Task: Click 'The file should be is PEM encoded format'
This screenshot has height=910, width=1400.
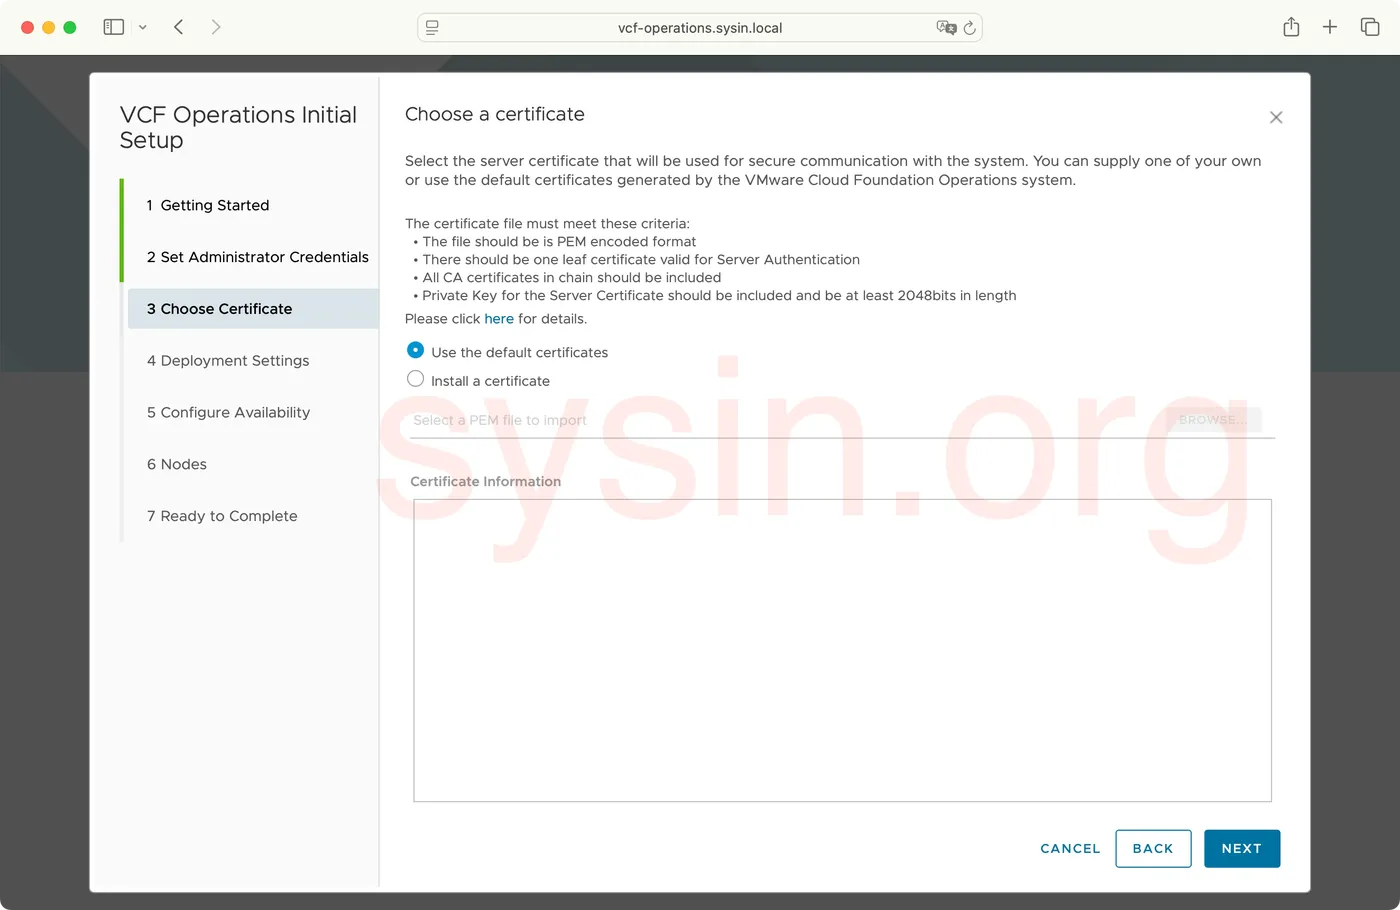Action: pyautogui.click(x=559, y=242)
